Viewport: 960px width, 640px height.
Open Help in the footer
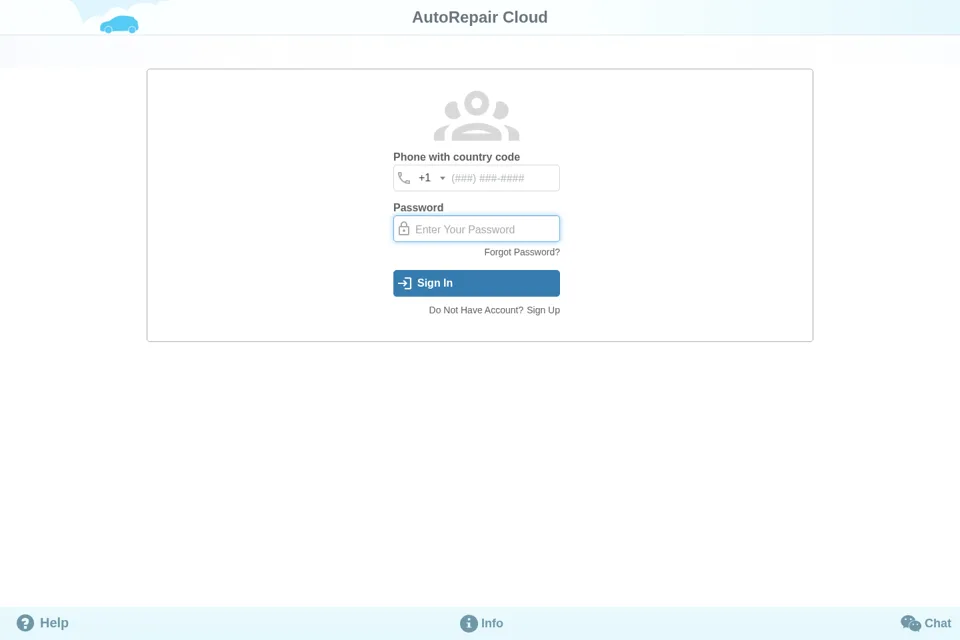pyautogui.click(x=42, y=623)
